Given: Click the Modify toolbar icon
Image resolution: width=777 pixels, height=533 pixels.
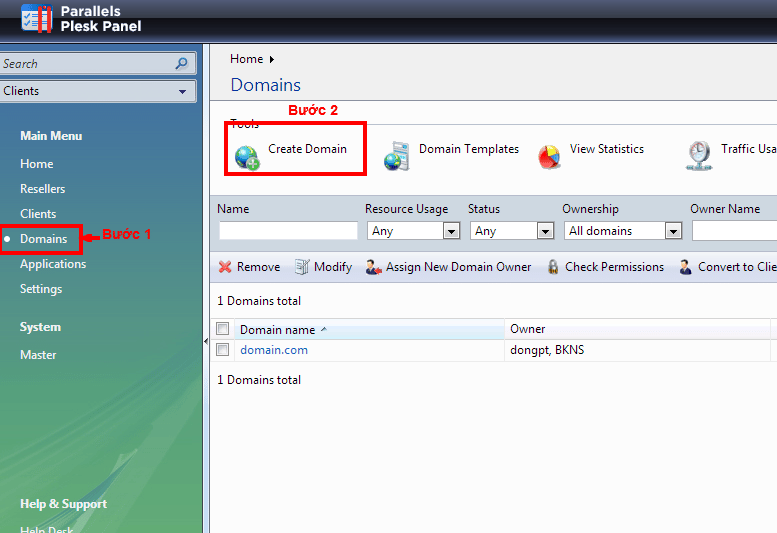Looking at the screenshot, I should pos(302,267).
